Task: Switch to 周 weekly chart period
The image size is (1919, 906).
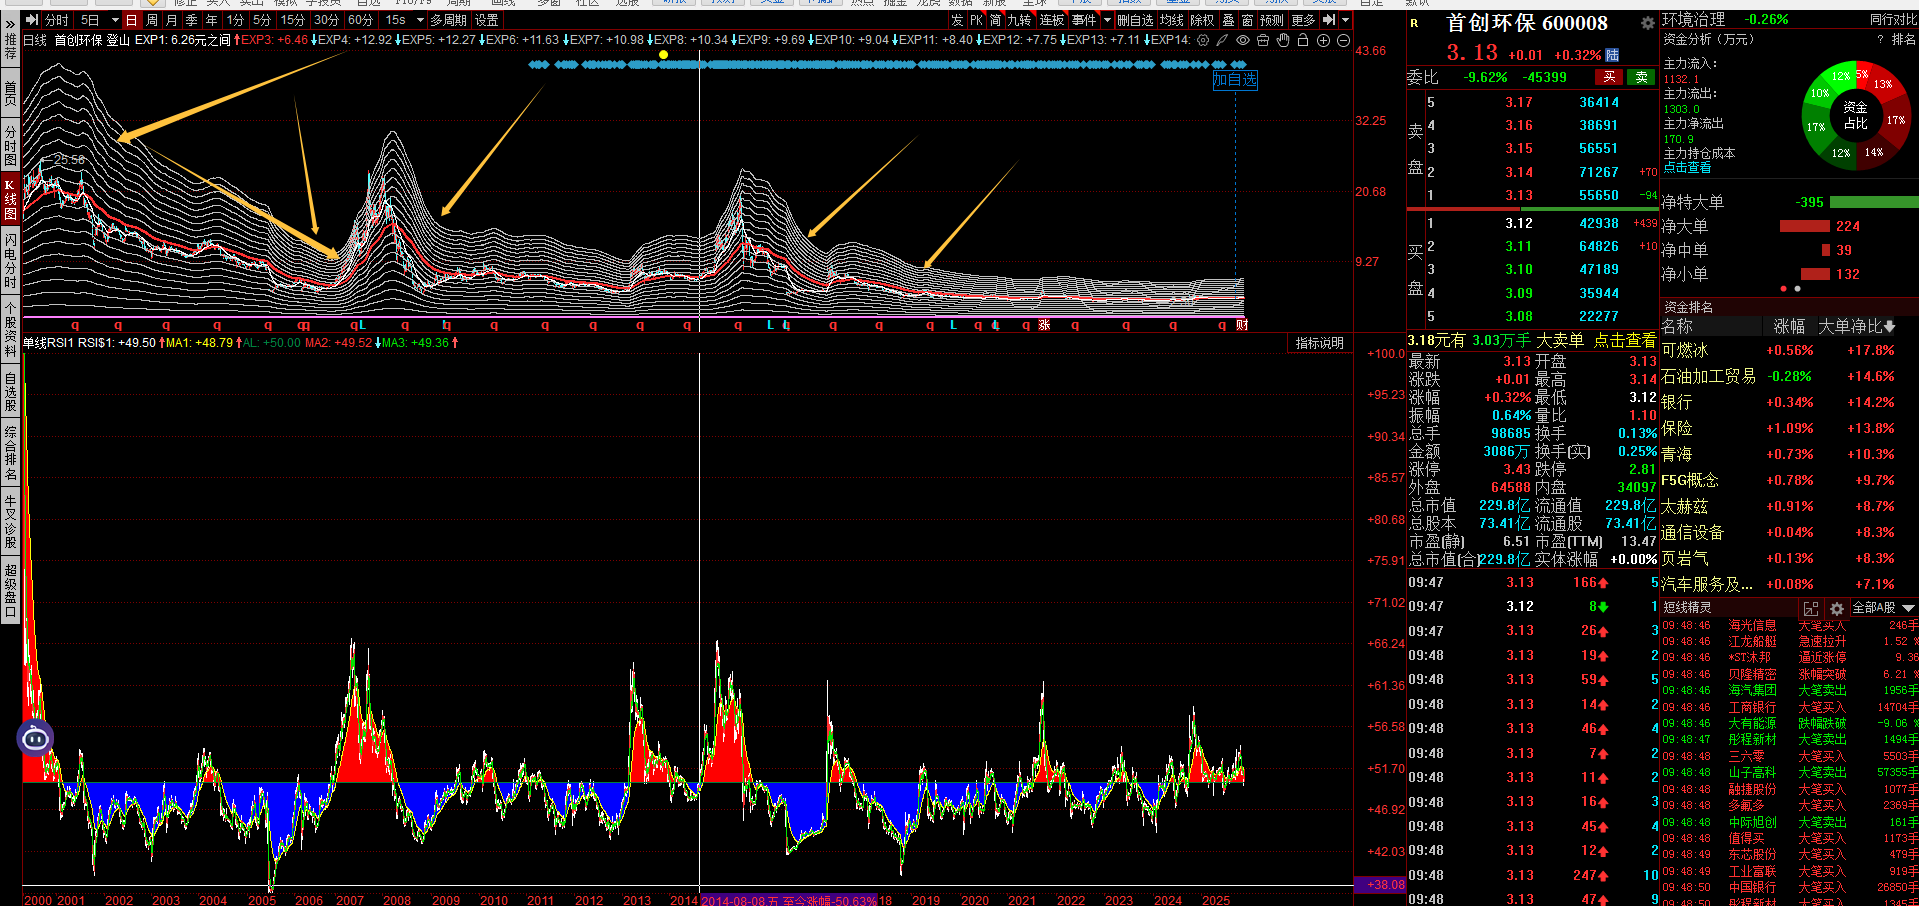Action: [152, 20]
